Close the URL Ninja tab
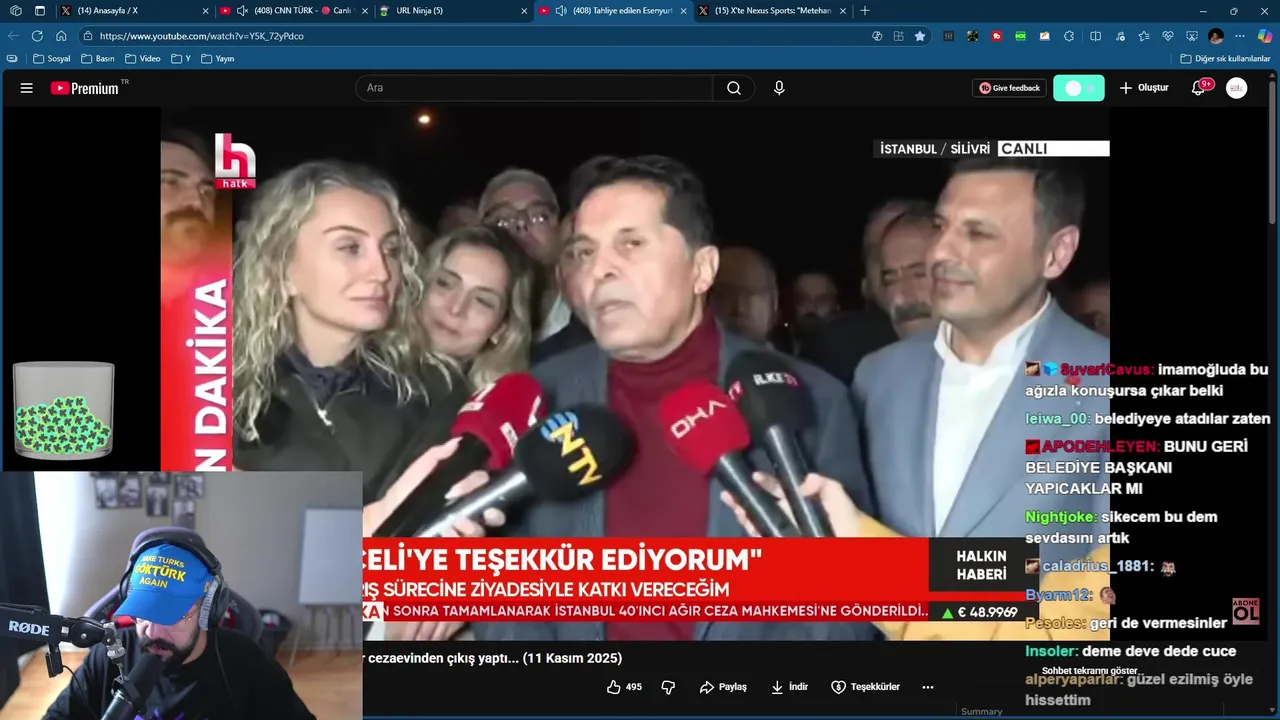 (524, 11)
